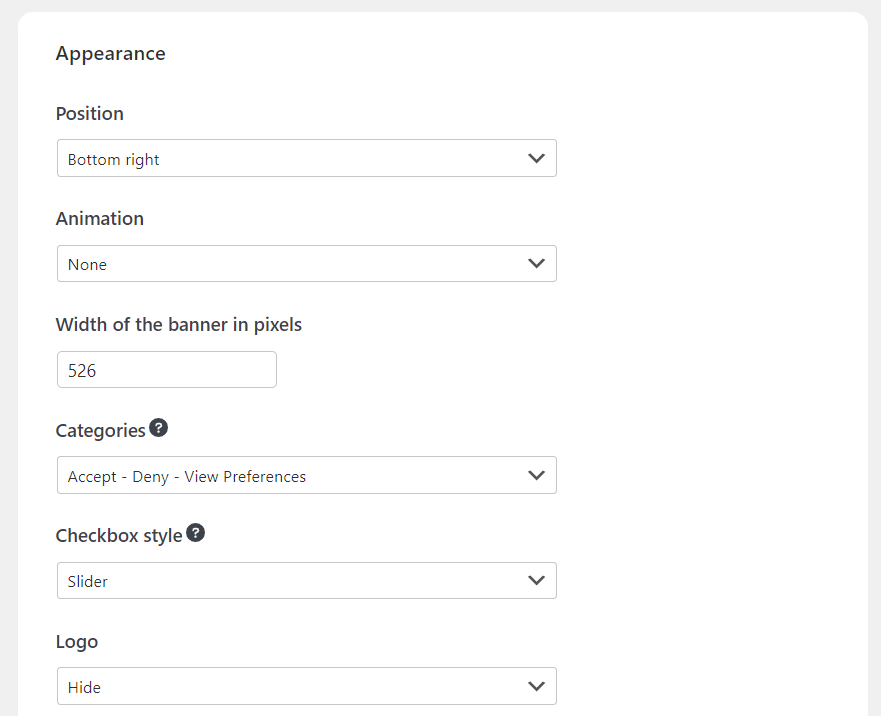Click the chevron arrow of the Animation select
Image resolution: width=881 pixels, height=716 pixels.
tap(536, 264)
